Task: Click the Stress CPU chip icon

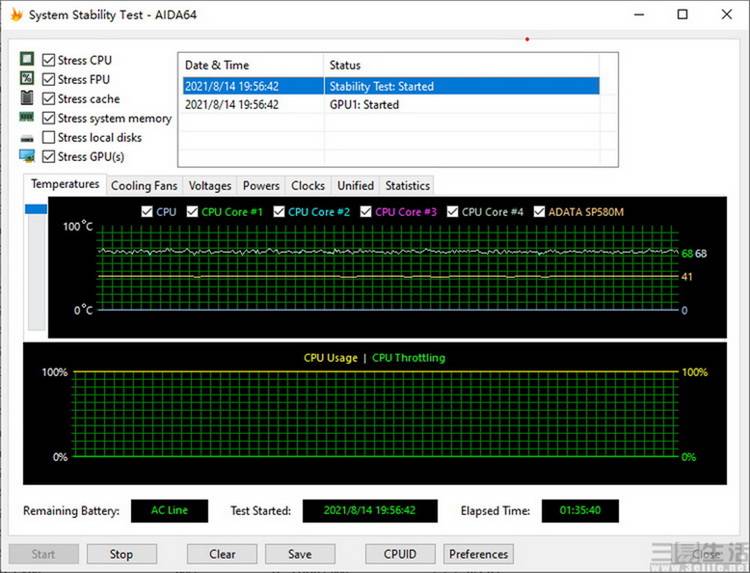Action: [x=27, y=59]
